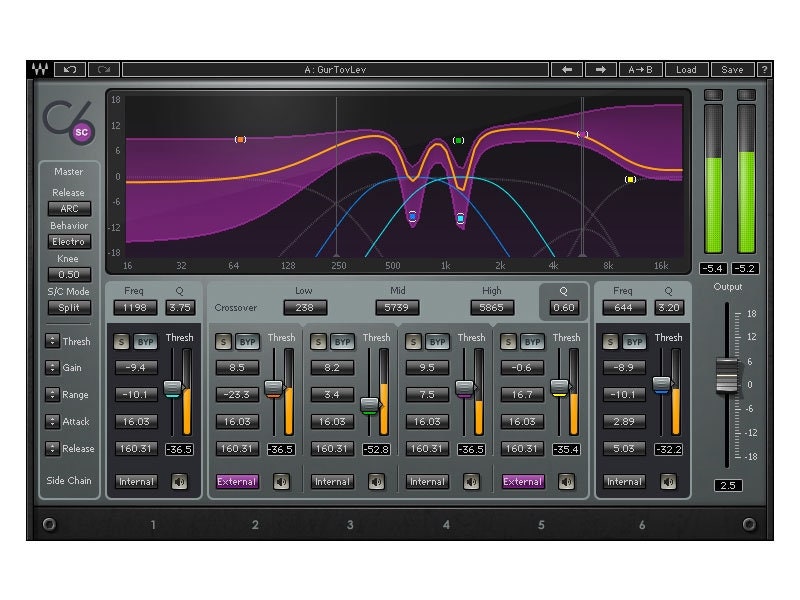Listen to band 6 sidechain speaker
Viewport: 800px width, 600px height.
(x=668, y=481)
